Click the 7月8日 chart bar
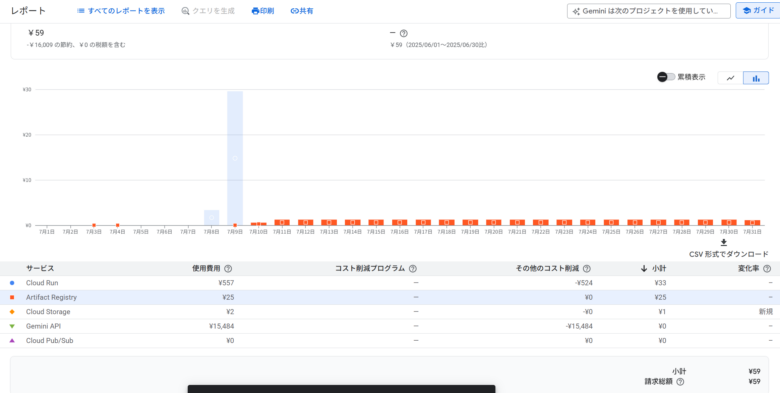 pos(211,217)
